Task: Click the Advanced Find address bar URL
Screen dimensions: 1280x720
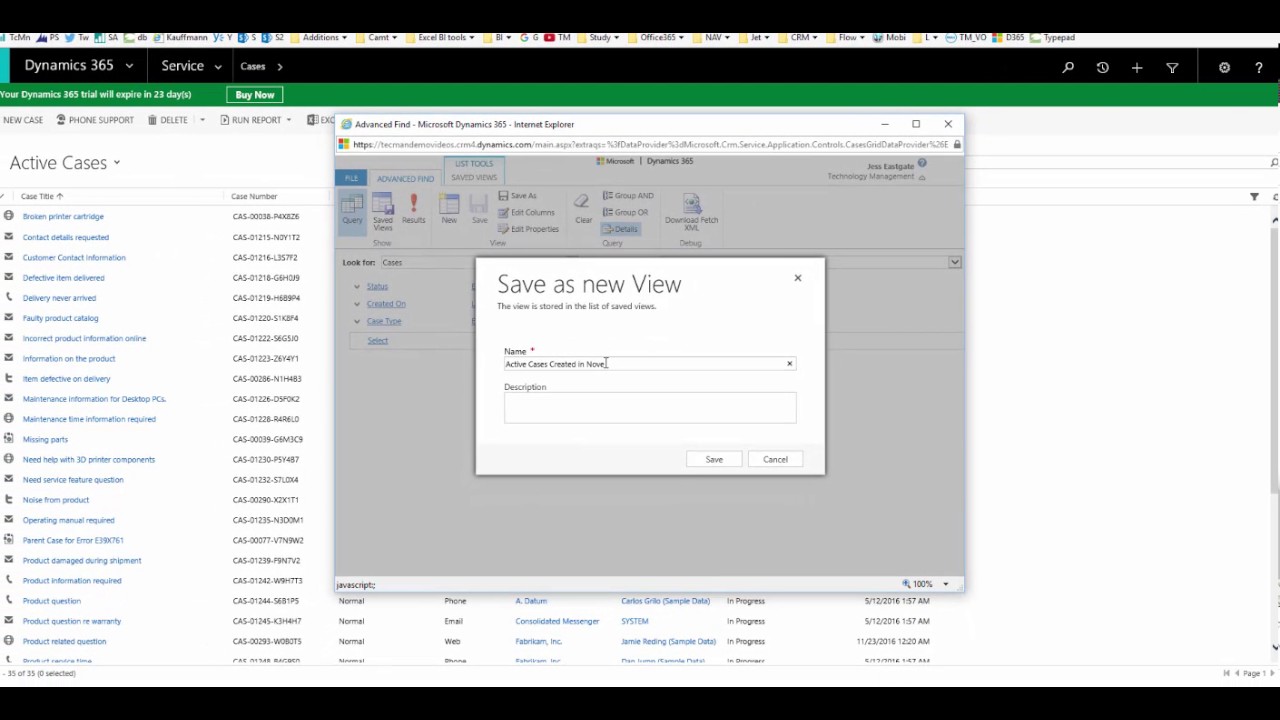Action: click(650, 145)
